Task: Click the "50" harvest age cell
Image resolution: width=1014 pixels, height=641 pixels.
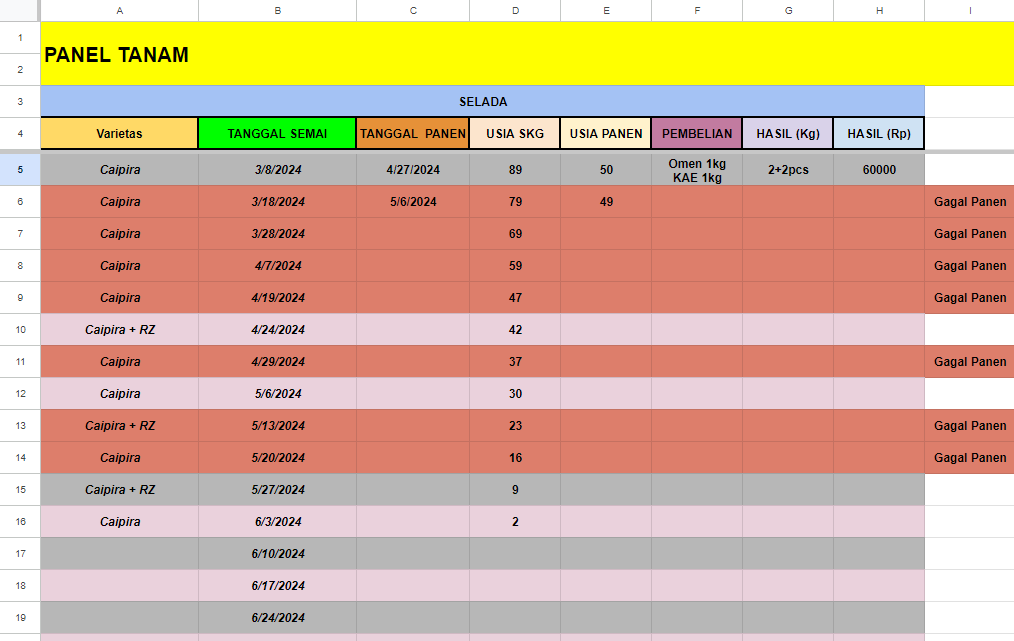Action: point(606,170)
